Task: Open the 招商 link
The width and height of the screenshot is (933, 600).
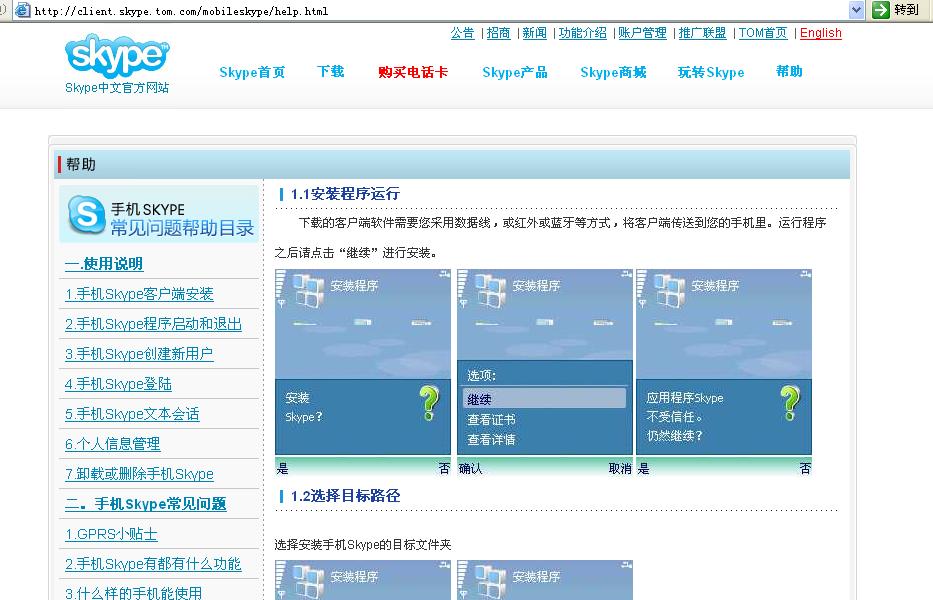Action: pyautogui.click(x=499, y=33)
